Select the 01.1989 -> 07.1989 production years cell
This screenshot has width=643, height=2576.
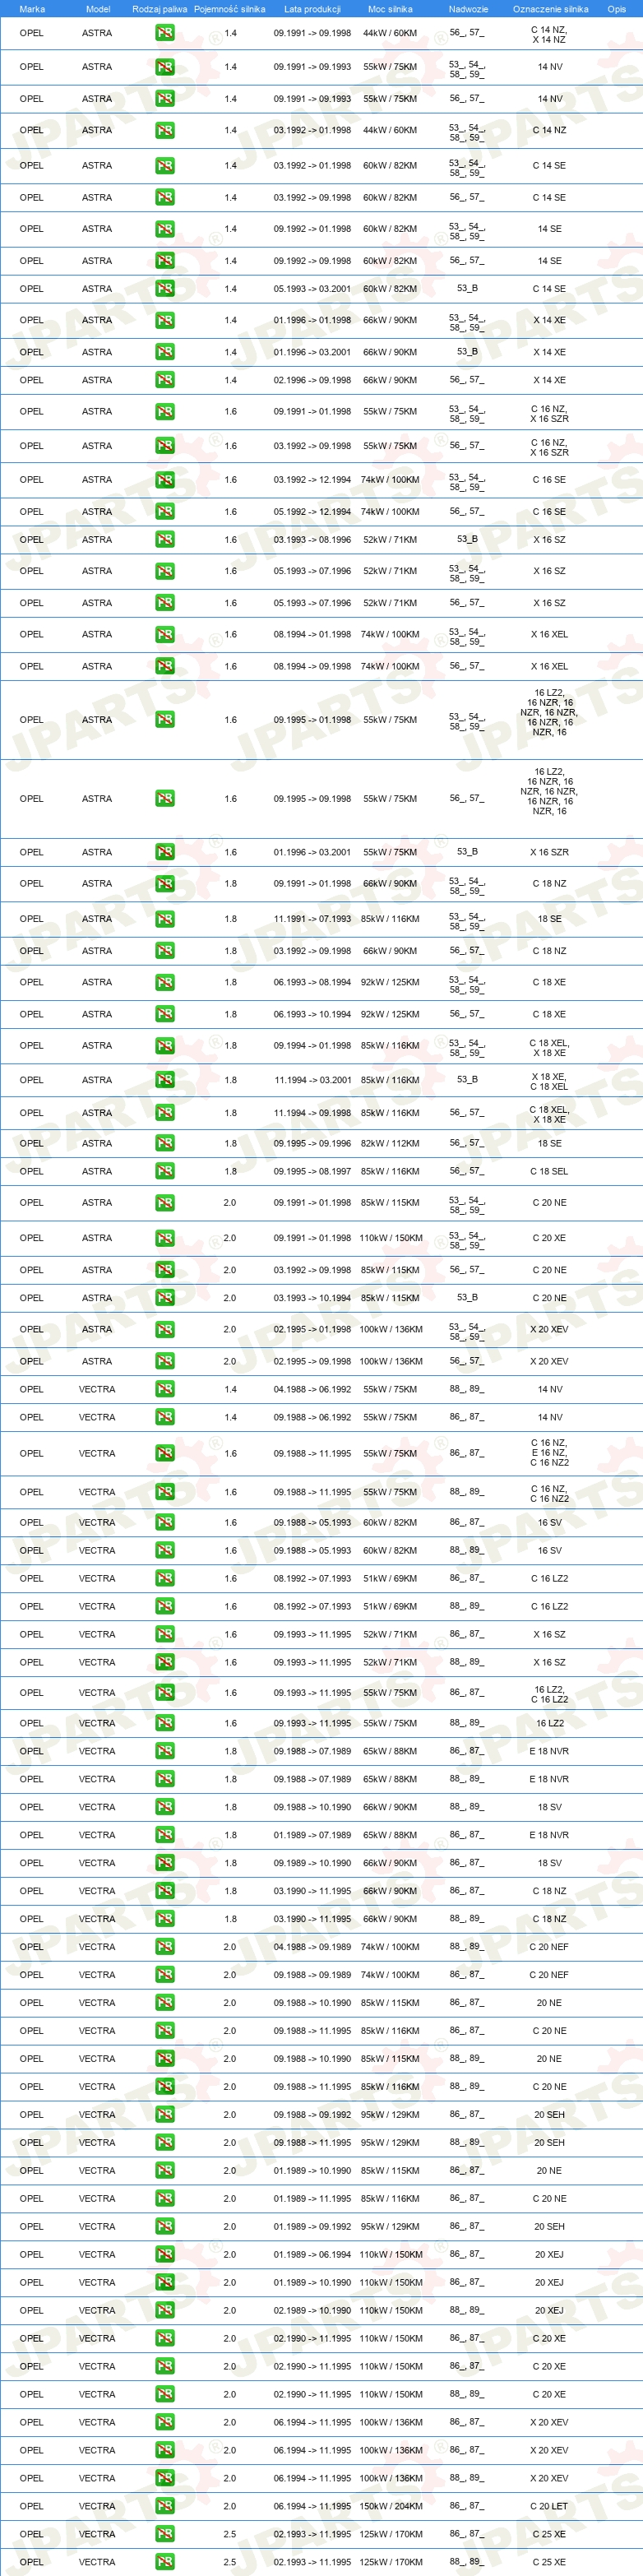click(312, 1835)
